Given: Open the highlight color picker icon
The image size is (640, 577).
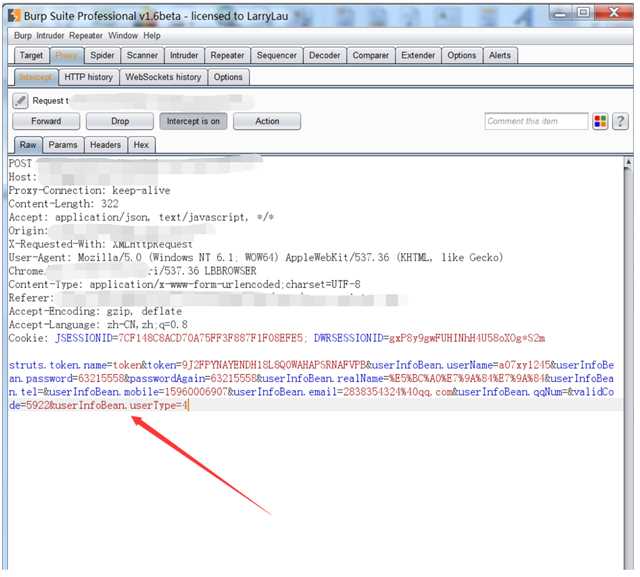Looking at the screenshot, I should (x=600, y=121).
